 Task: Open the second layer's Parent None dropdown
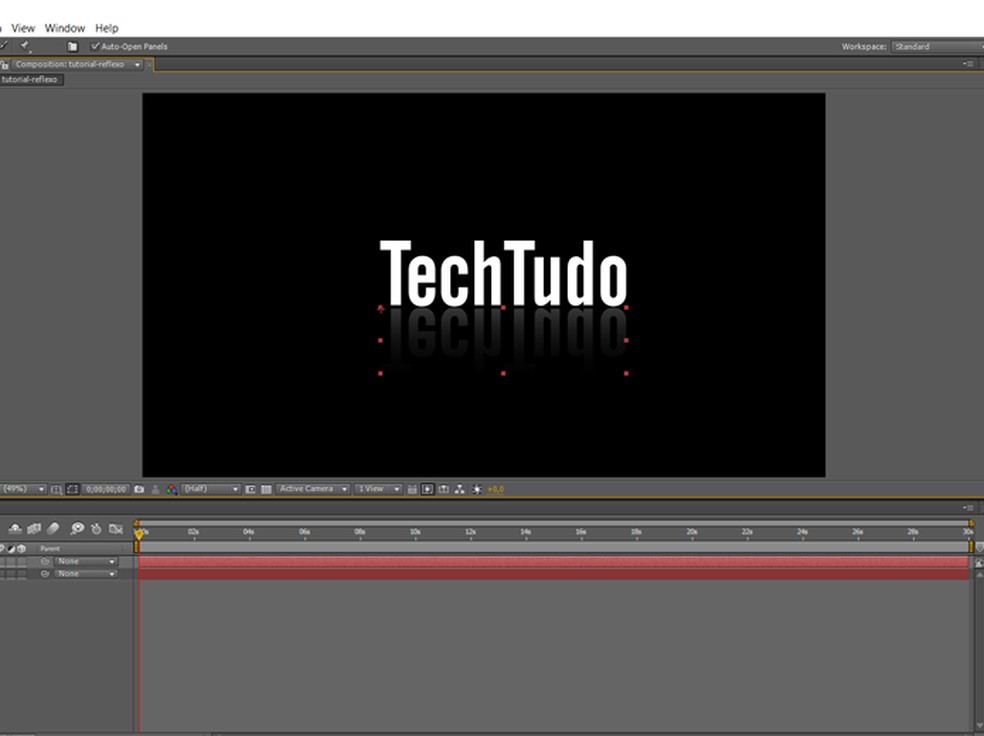pos(86,574)
